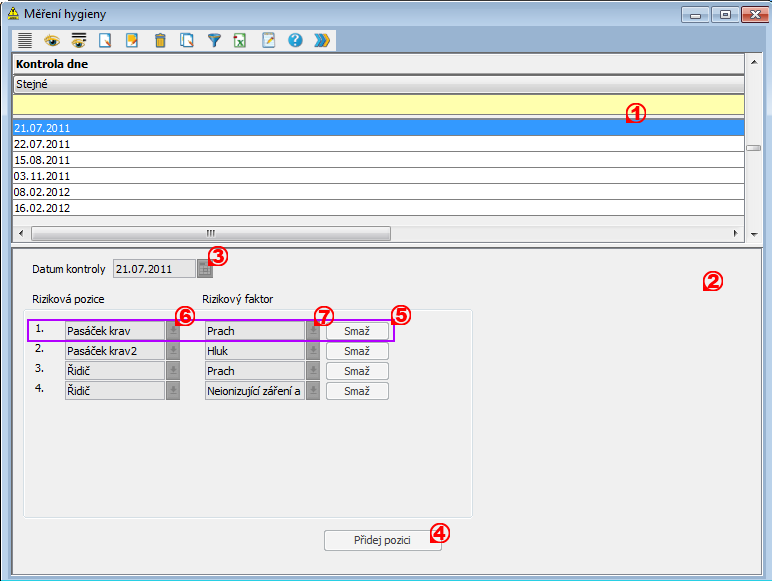Expand the Neionizující záření risk factor dropdown
772x581 pixels.
[313, 391]
